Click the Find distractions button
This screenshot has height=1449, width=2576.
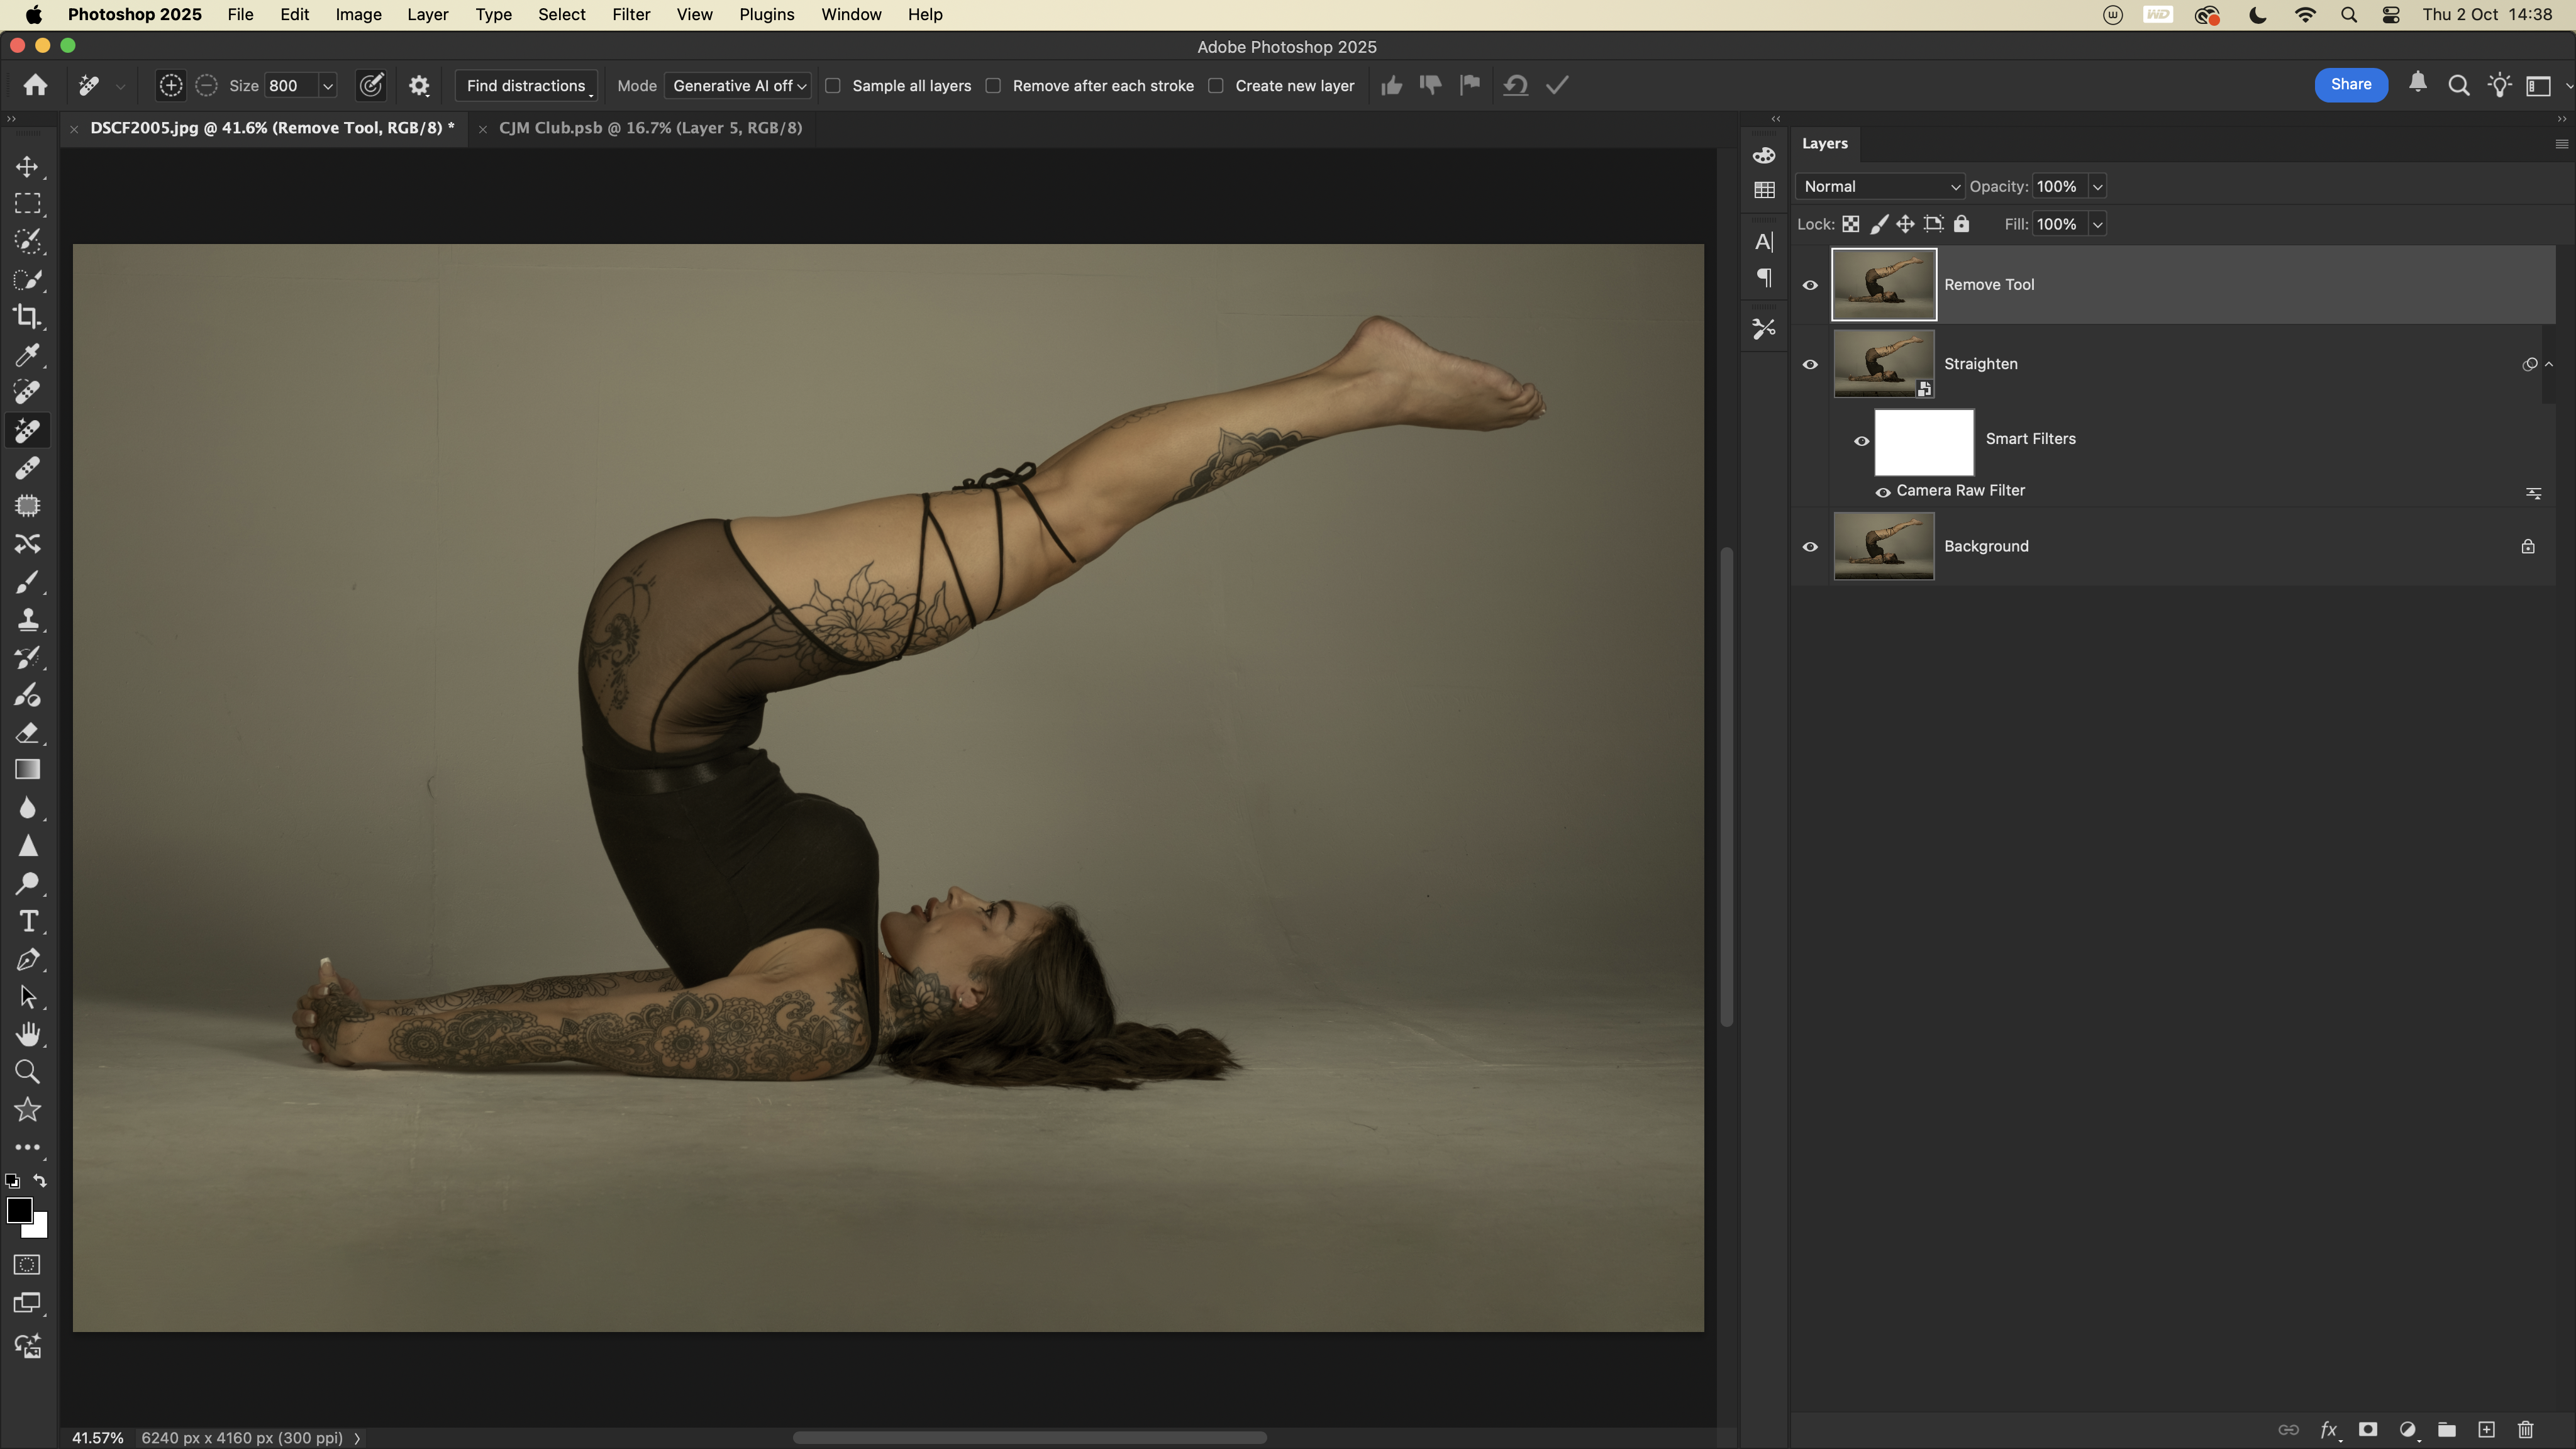(x=526, y=86)
